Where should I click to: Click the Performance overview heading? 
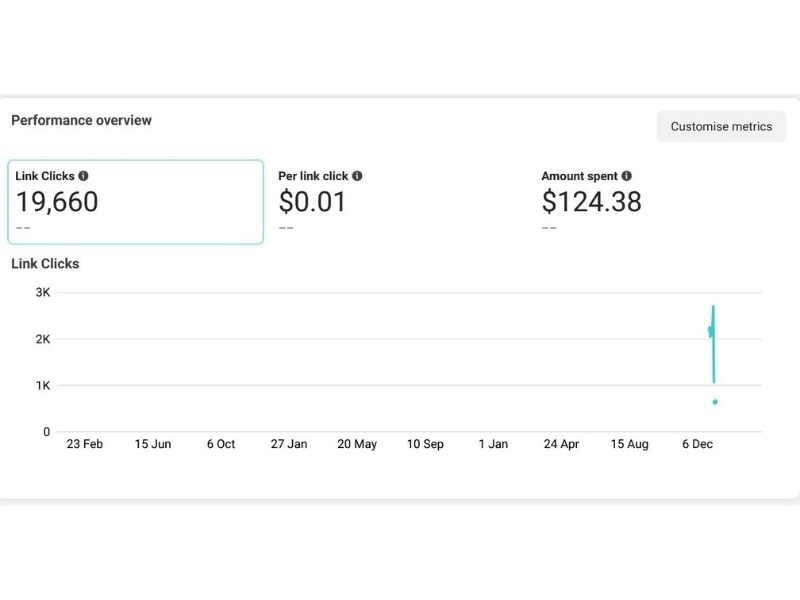(81, 120)
